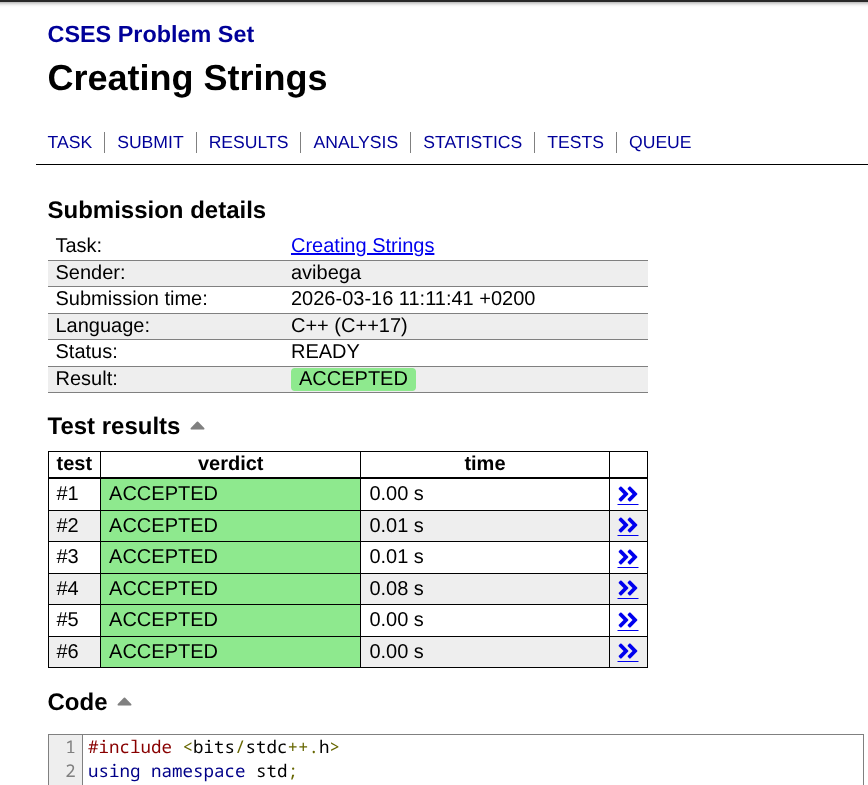Click the verdict column header
Screen dimensions: 868x785
(230, 463)
